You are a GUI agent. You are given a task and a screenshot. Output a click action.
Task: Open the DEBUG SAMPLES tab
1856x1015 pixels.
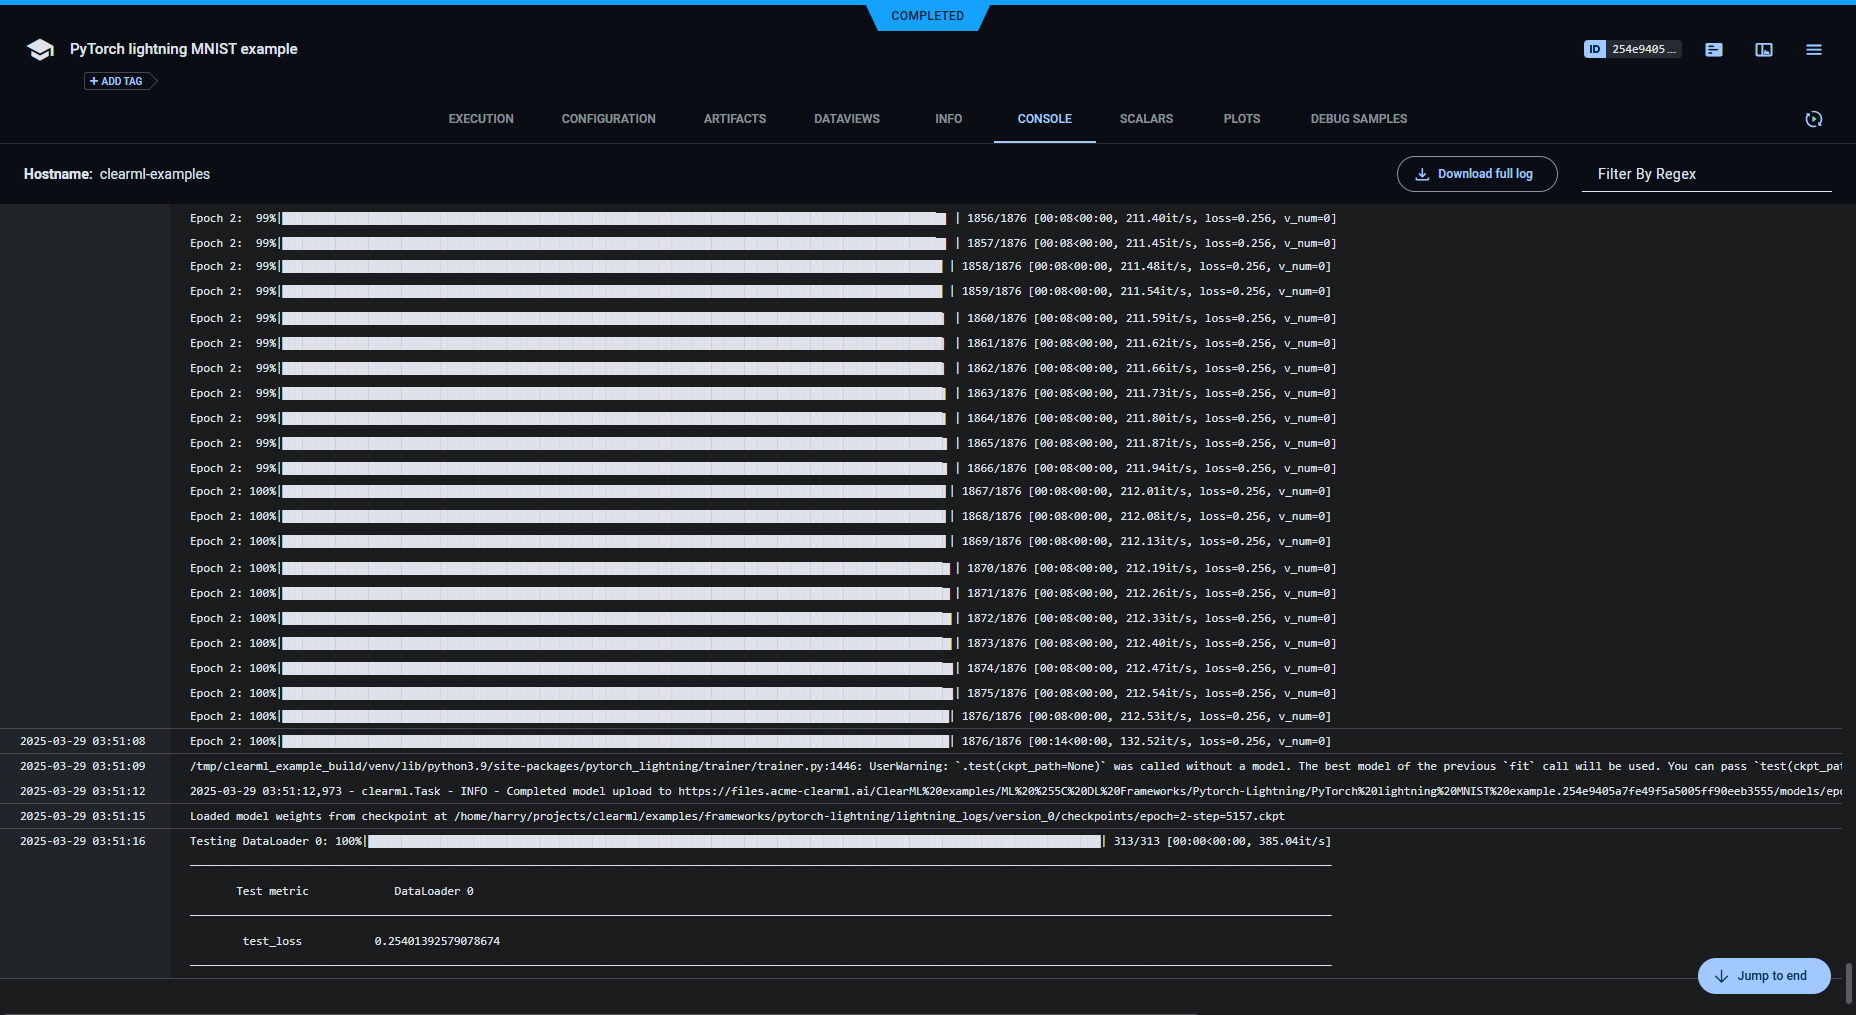tap(1358, 119)
